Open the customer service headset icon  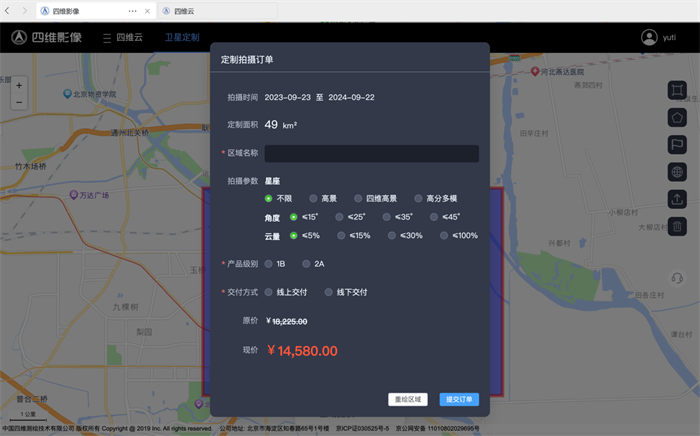(x=677, y=278)
